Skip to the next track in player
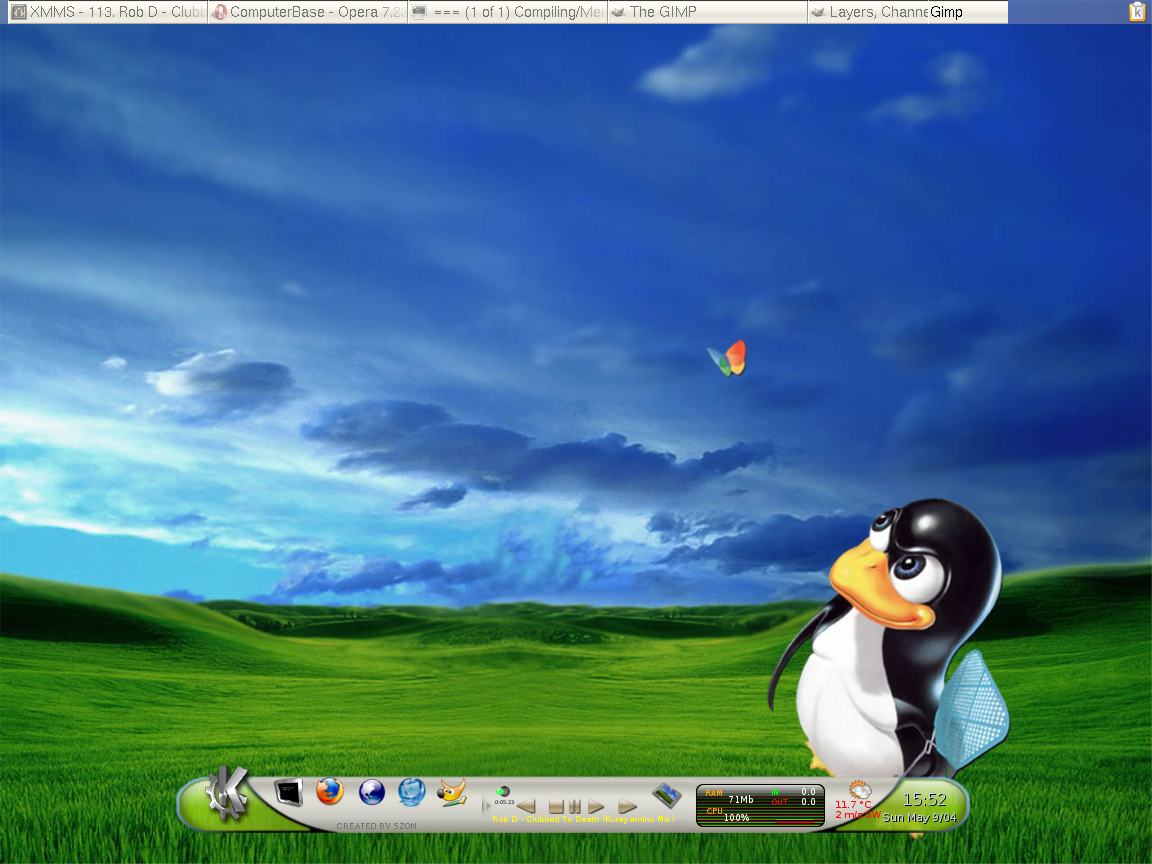Screen dimensions: 1152x864 click(x=627, y=807)
